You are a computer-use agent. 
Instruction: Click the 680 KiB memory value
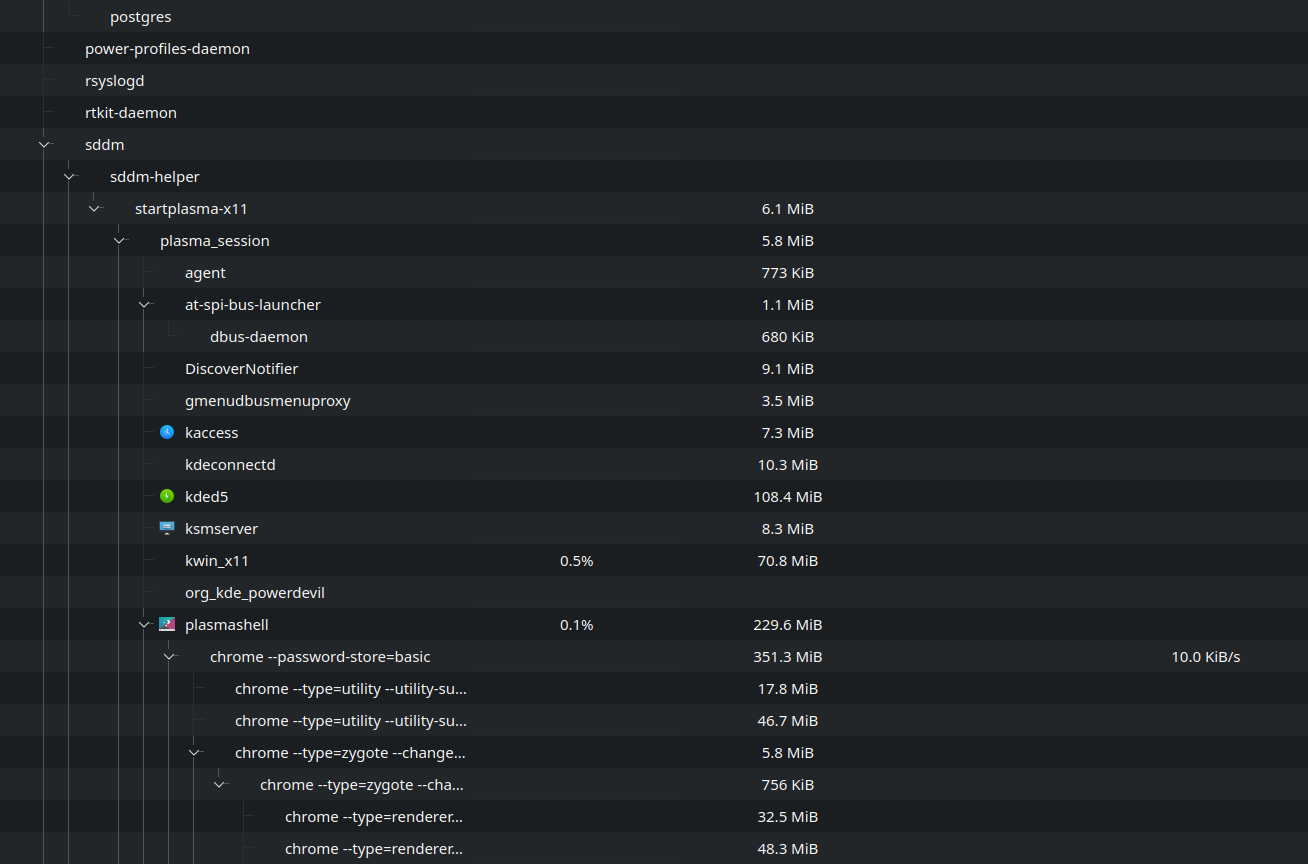point(788,336)
